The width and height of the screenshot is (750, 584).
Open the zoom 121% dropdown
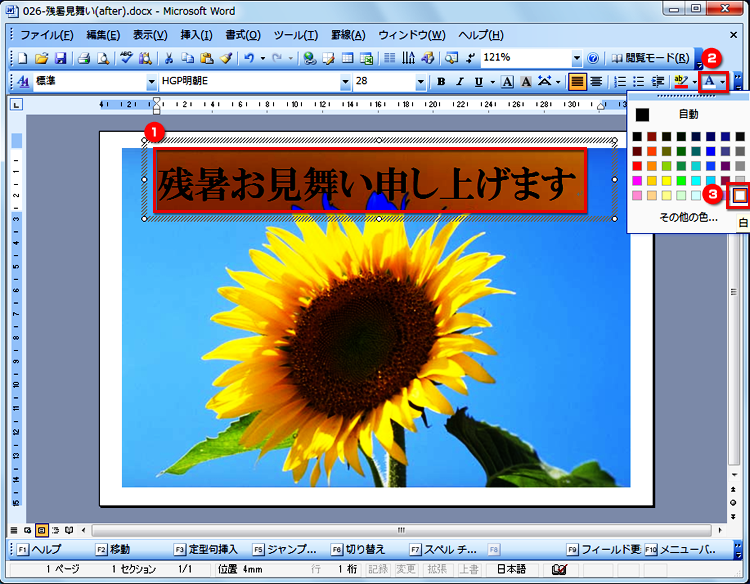coord(577,58)
